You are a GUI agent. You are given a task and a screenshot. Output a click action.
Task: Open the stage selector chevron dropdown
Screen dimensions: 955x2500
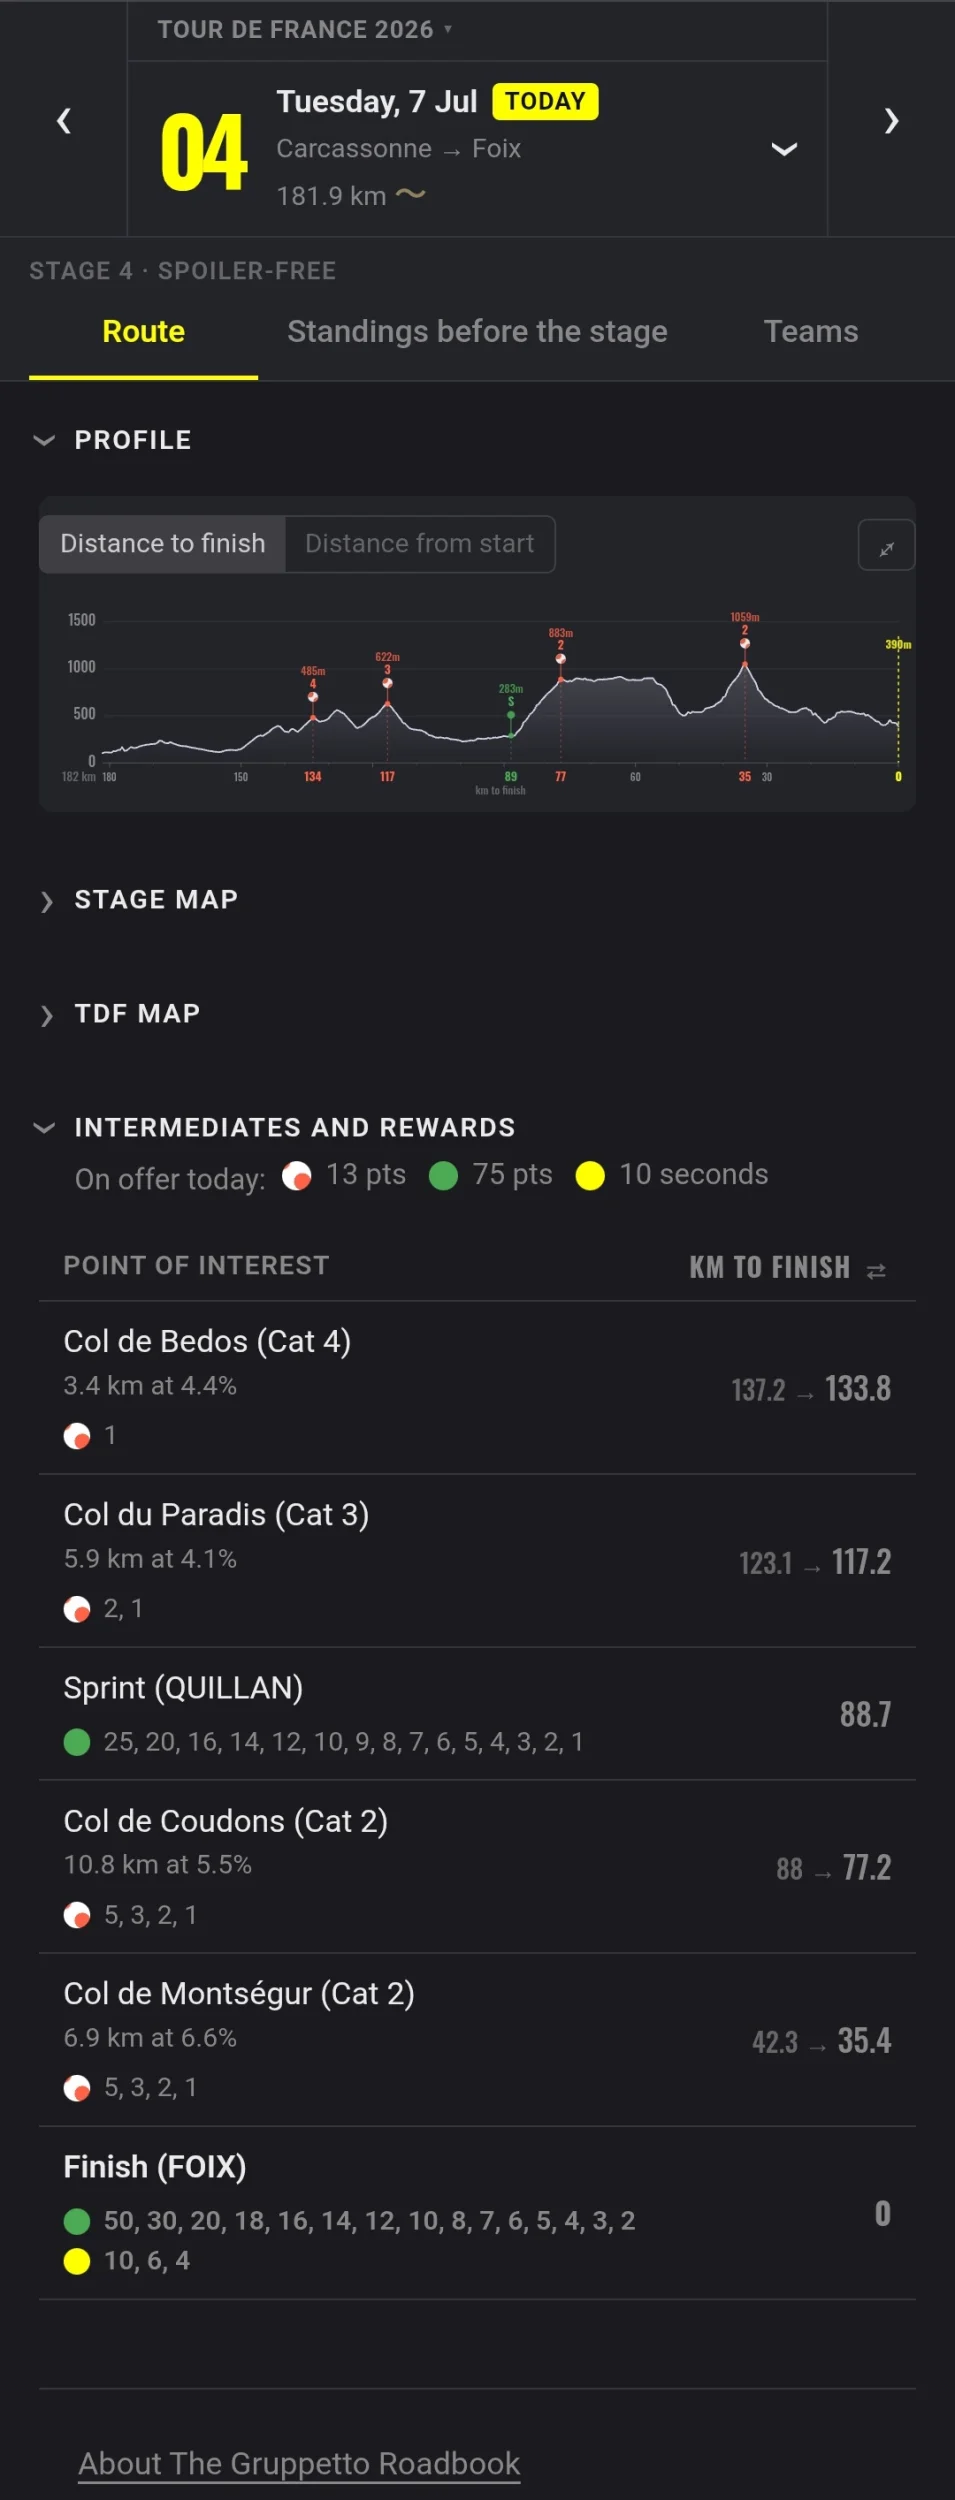click(x=784, y=149)
